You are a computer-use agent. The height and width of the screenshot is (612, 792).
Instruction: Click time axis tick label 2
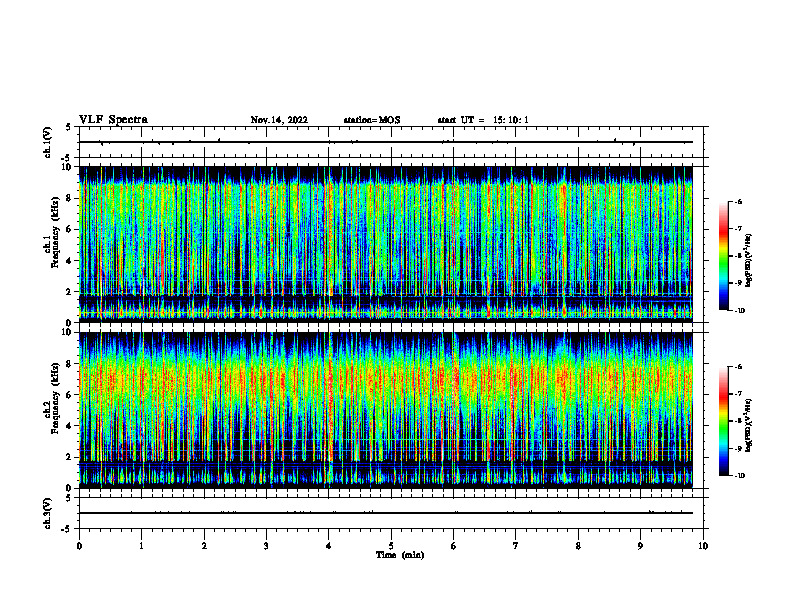(204, 546)
